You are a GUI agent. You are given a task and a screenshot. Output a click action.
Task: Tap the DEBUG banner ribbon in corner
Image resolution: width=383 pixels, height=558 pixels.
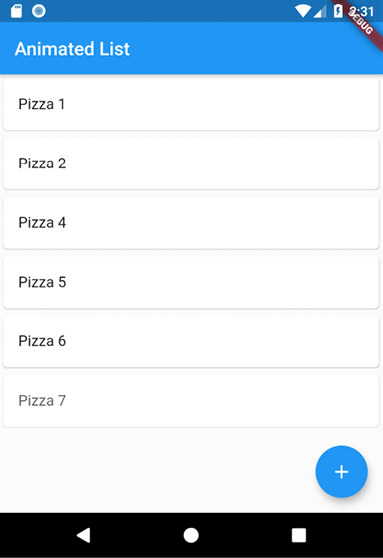361,23
